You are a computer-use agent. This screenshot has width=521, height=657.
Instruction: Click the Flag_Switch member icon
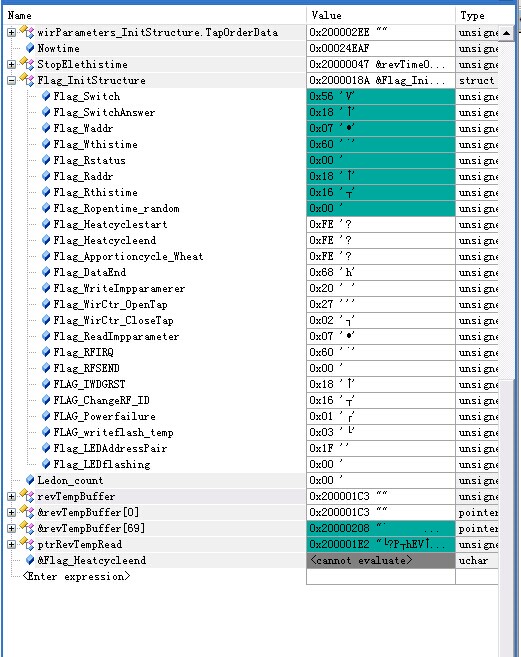[x=46, y=96]
